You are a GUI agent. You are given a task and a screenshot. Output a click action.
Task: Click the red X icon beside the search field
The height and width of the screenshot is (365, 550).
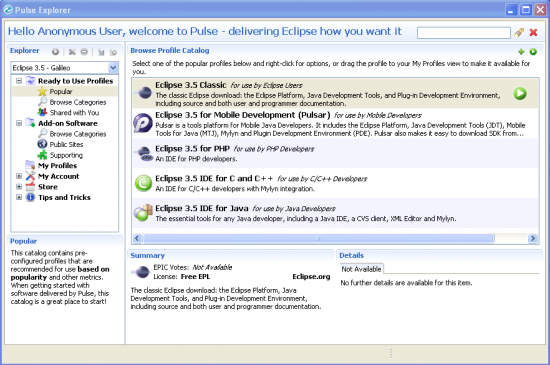pyautogui.click(x=534, y=32)
